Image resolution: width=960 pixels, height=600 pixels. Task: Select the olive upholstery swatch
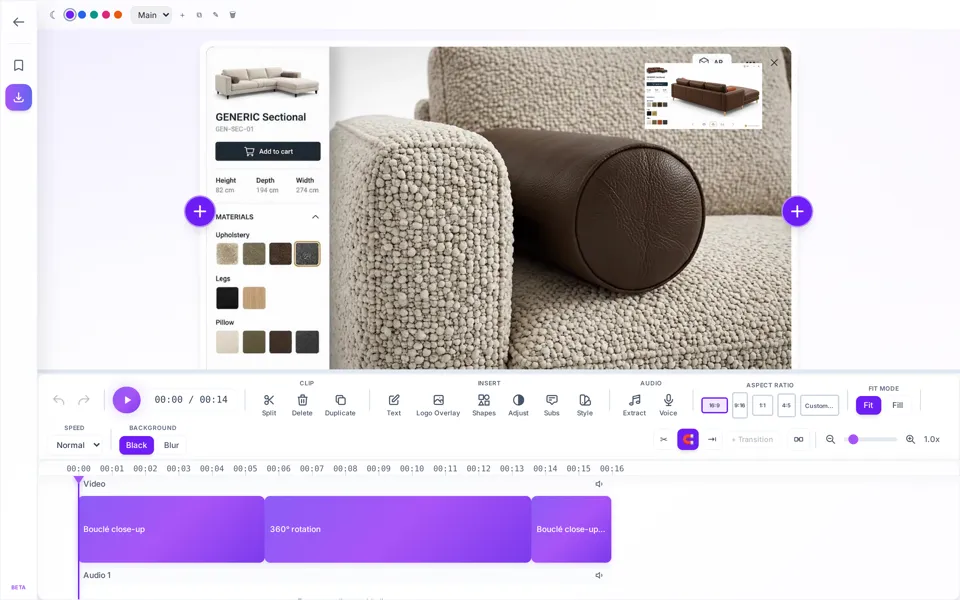click(x=253, y=253)
